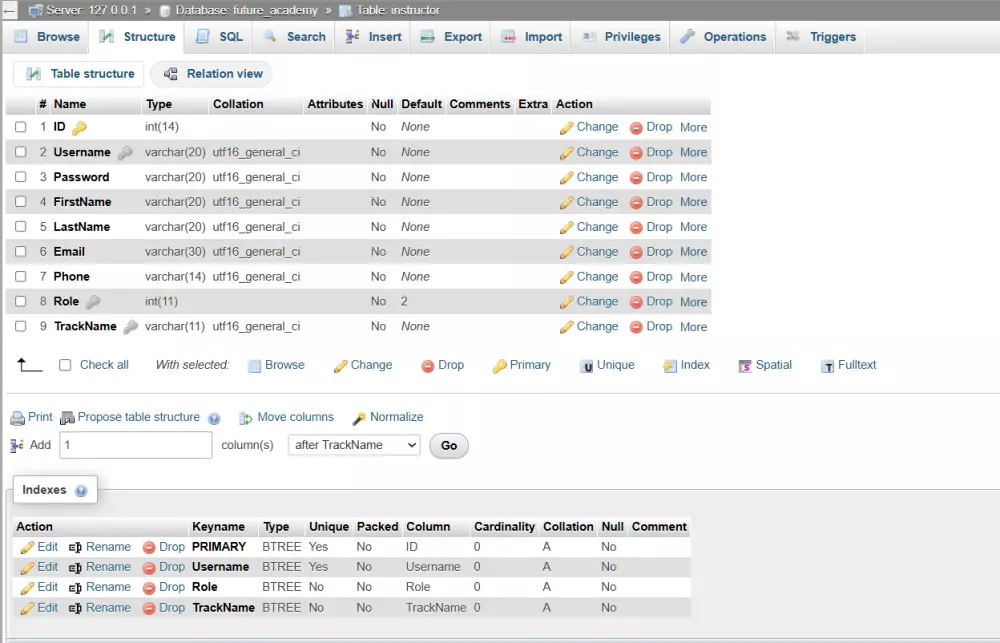This screenshot has width=1000, height=643.
Task: Click the Primary key icon for selected
Action: pos(499,366)
